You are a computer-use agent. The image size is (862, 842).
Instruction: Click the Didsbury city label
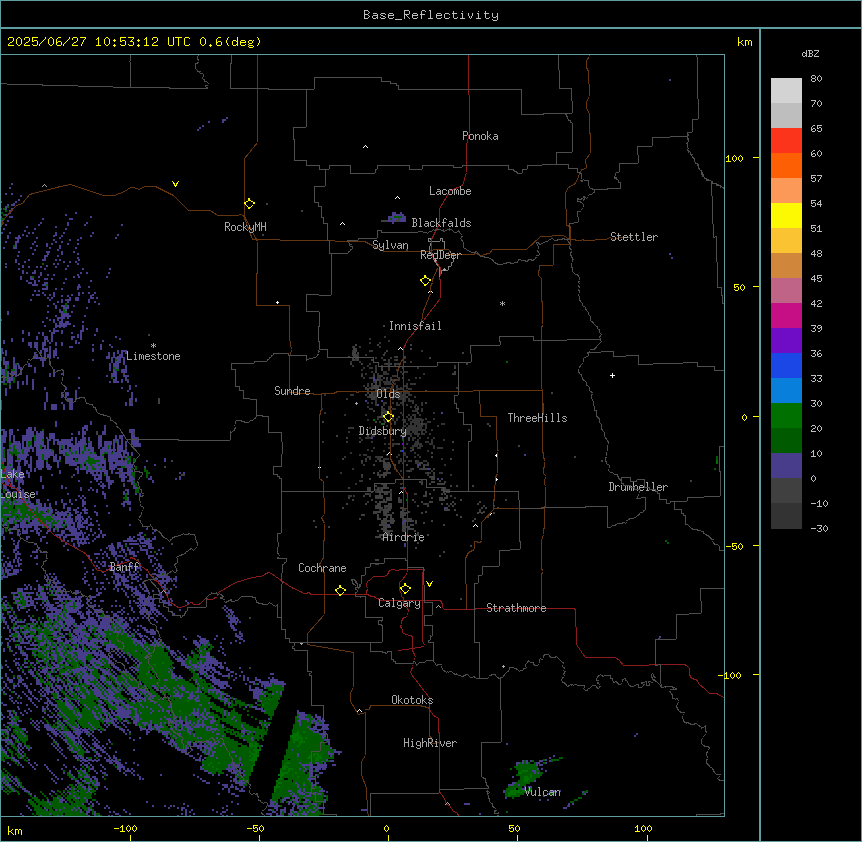382,431
